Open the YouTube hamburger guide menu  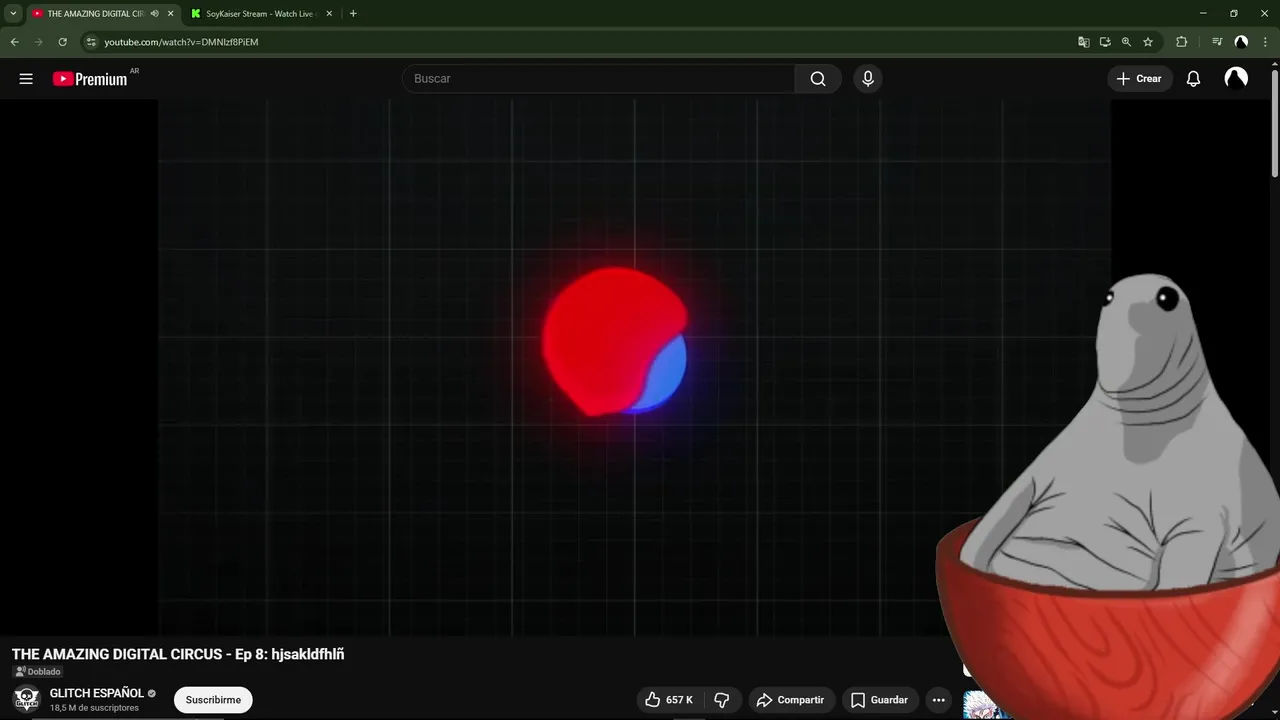pos(26,79)
